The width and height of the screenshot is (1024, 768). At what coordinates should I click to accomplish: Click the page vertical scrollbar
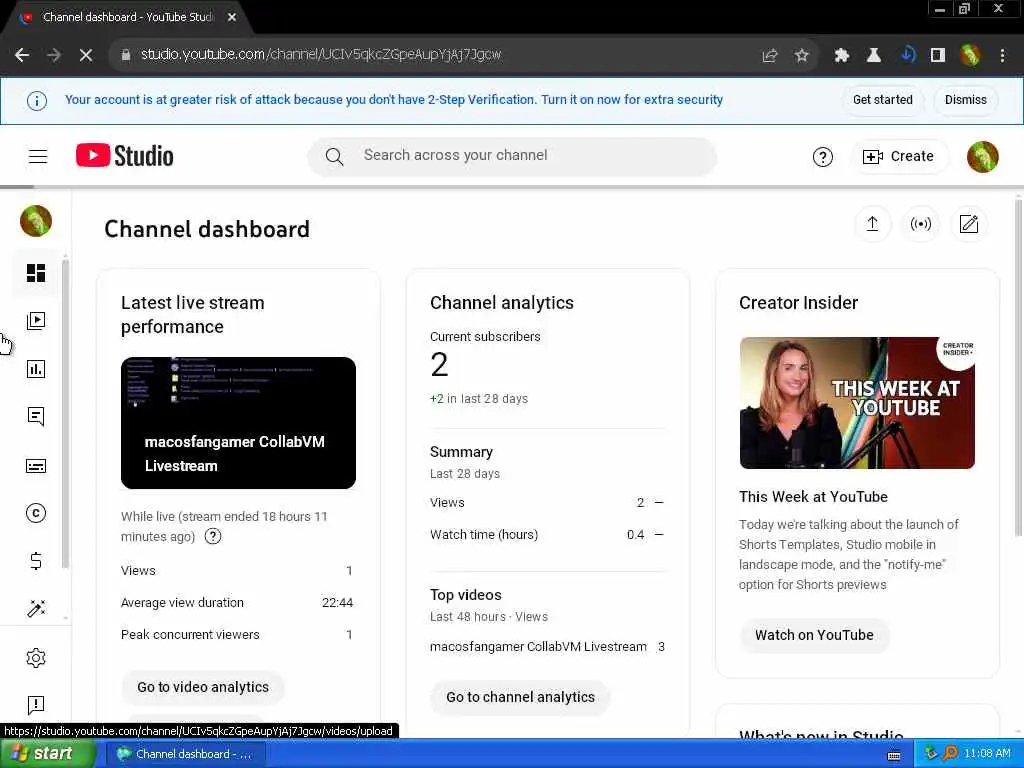coord(1019,368)
